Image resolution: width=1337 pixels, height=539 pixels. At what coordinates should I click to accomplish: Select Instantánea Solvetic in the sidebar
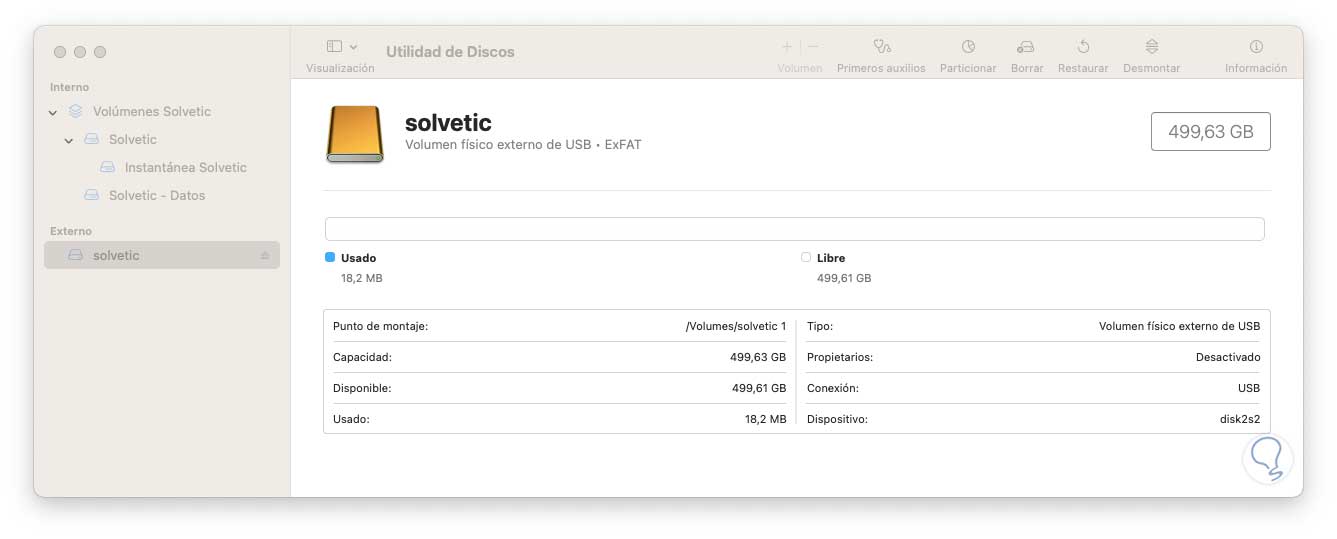[185, 168]
